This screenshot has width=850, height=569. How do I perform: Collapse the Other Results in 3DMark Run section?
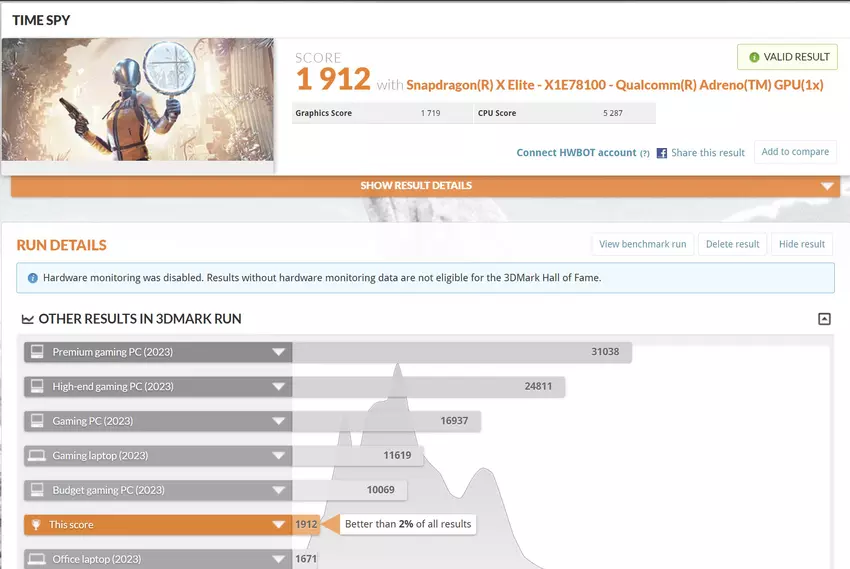[824, 319]
